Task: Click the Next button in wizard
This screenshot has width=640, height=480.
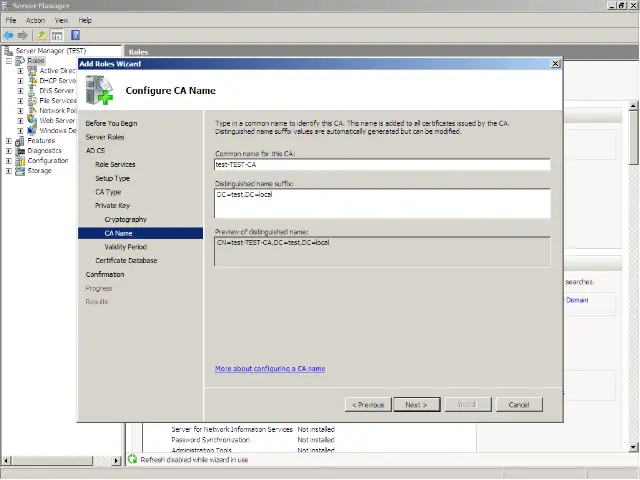Action: 415,404
